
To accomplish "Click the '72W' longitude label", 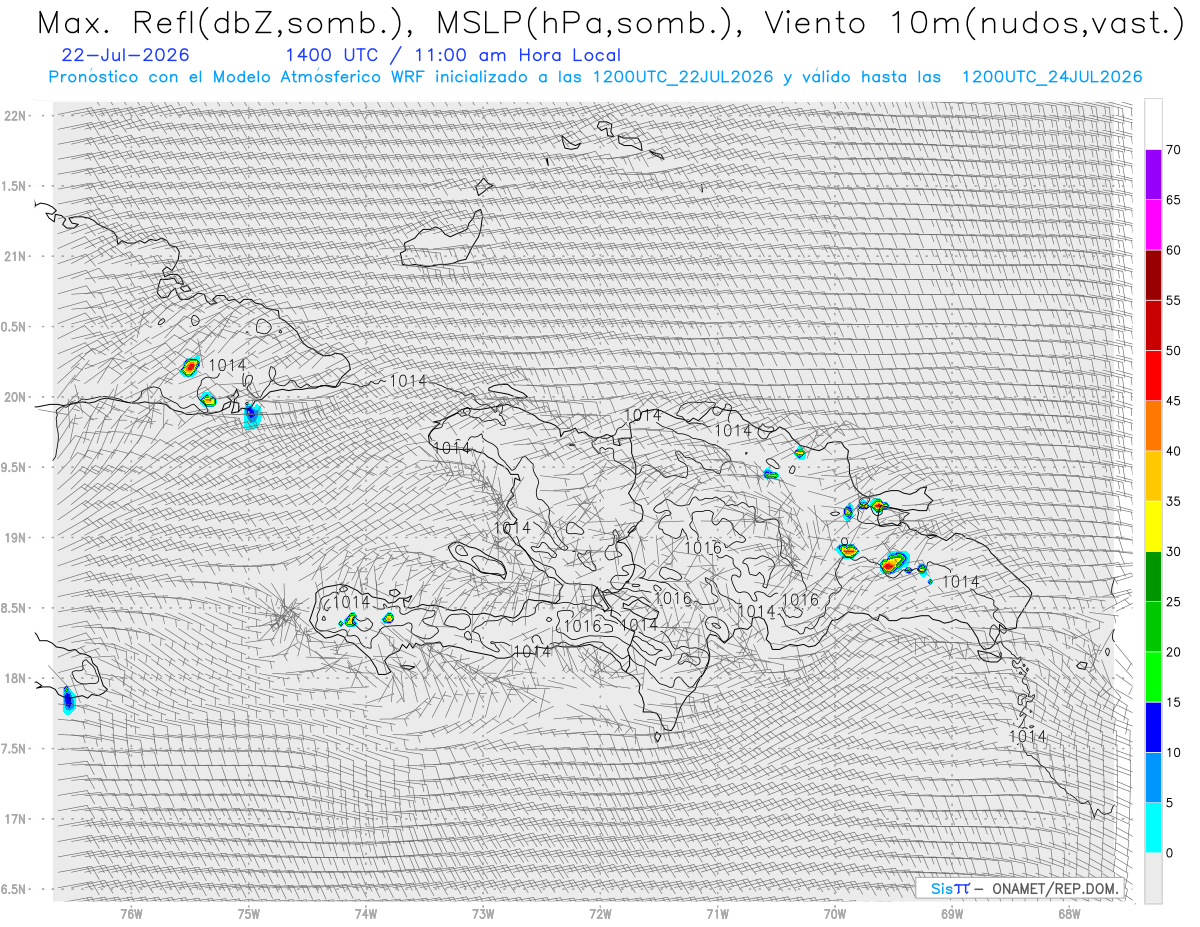I will [601, 913].
